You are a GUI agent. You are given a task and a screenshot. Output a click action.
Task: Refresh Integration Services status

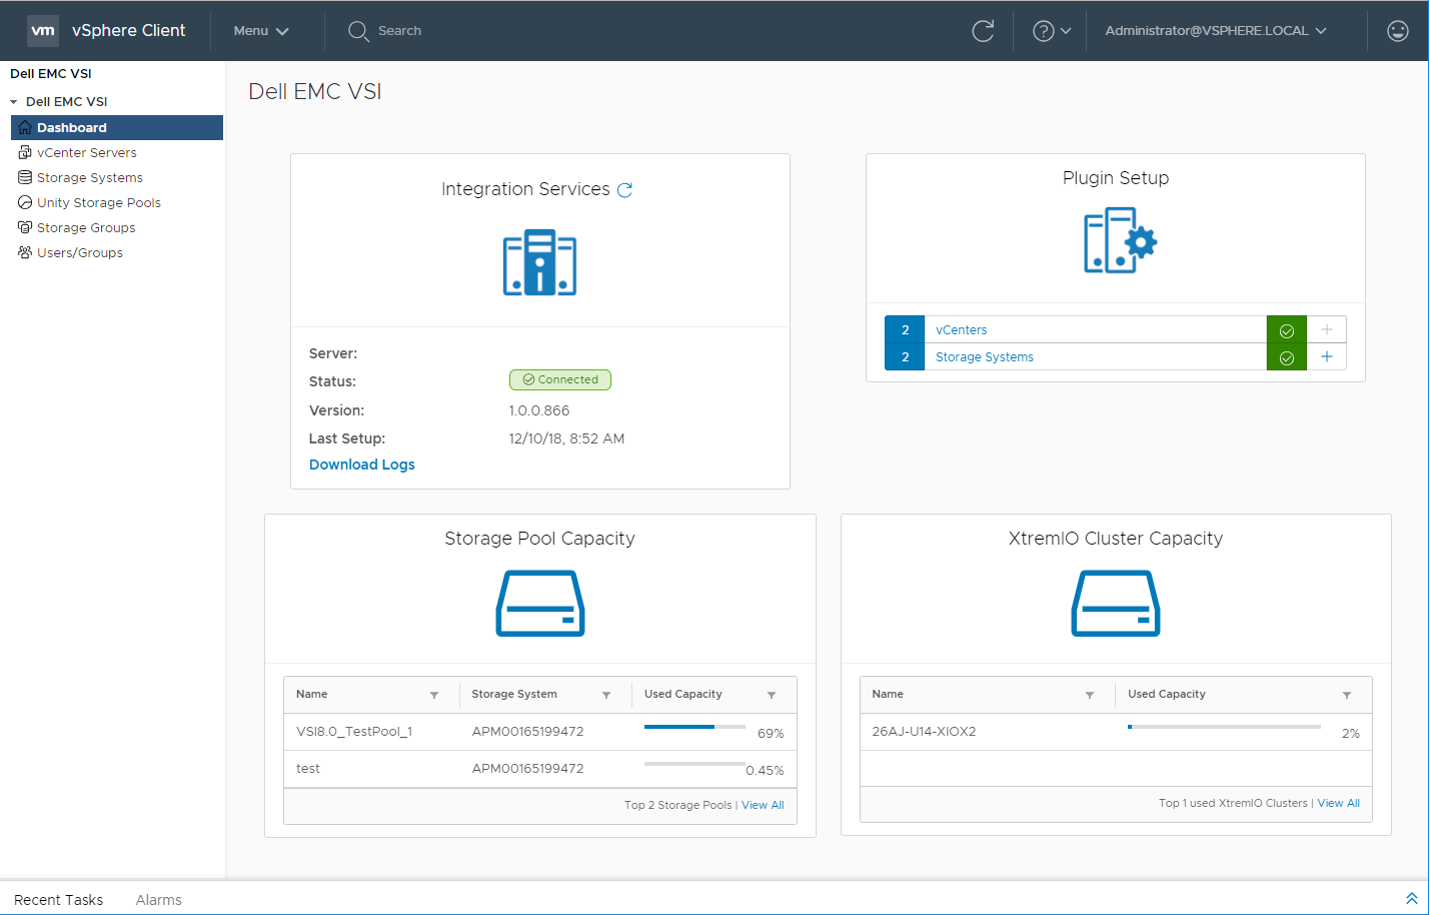625,190
